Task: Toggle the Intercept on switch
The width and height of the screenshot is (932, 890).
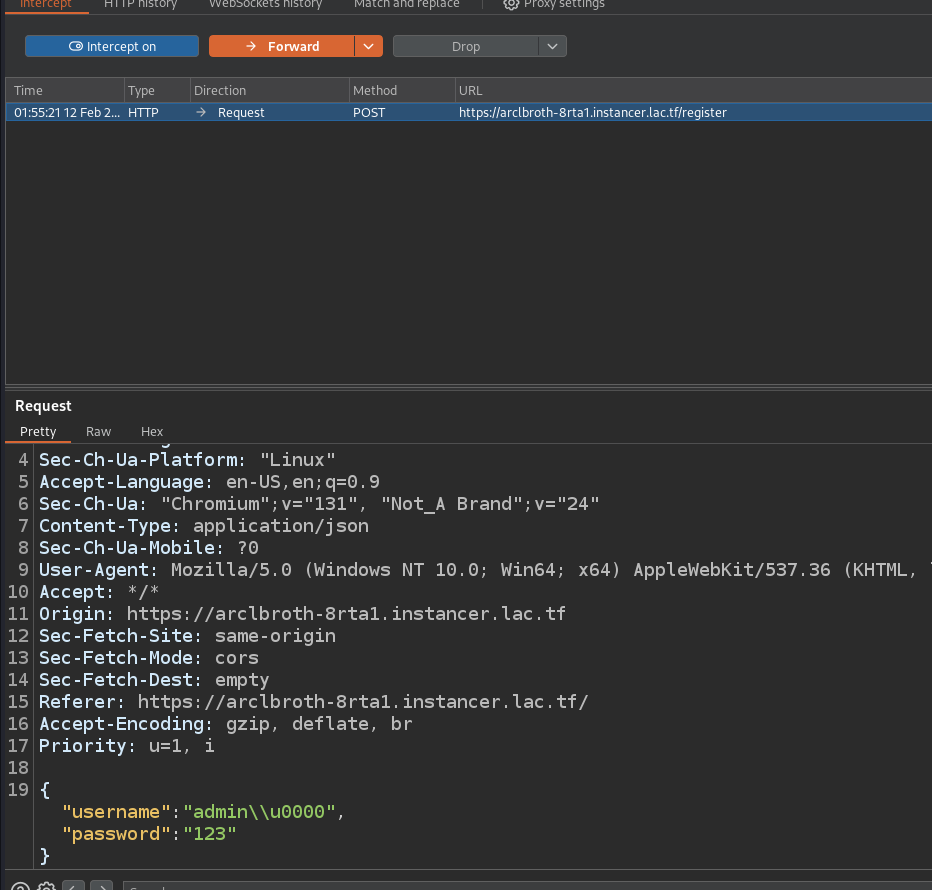Action: (112, 46)
